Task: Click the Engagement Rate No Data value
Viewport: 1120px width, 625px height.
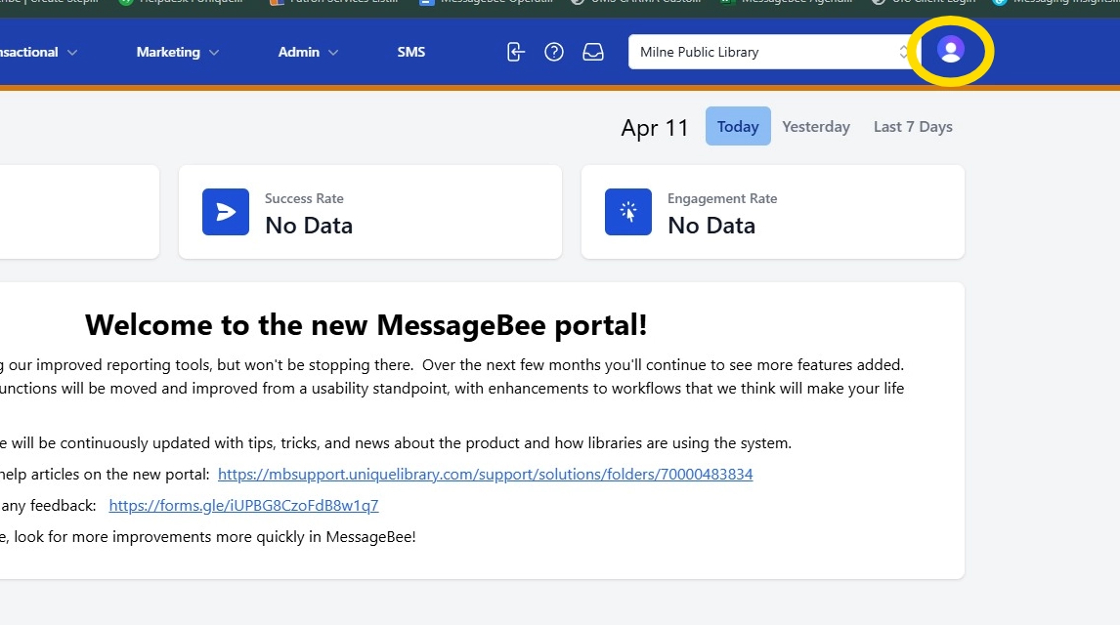Action: (711, 226)
